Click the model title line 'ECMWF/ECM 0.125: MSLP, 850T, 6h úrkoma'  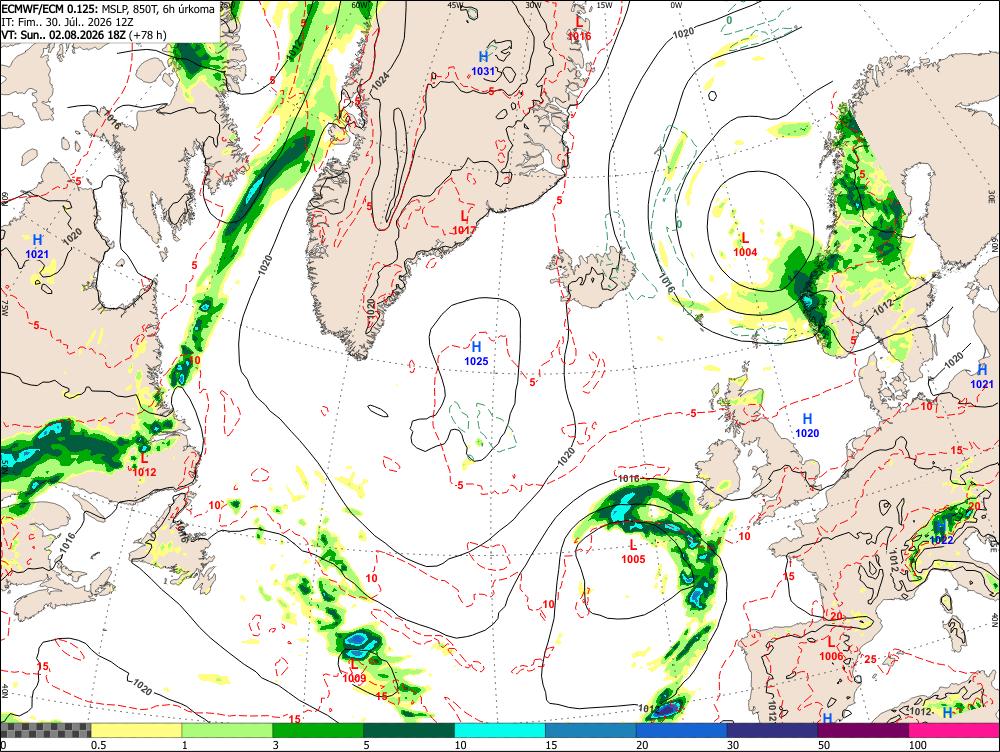(108, 9)
